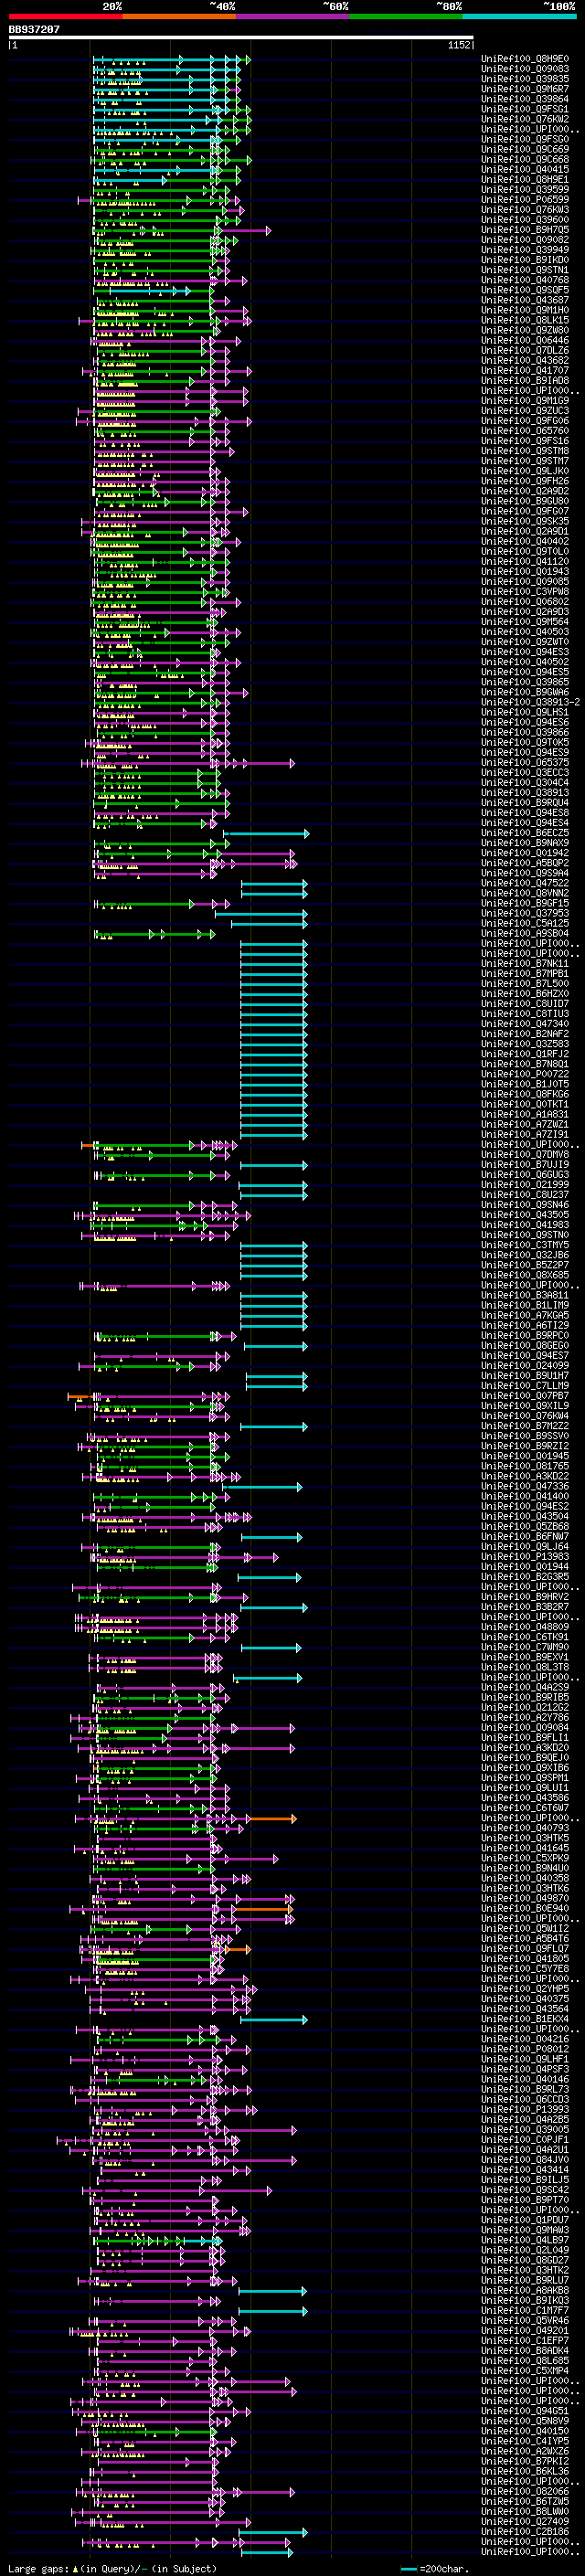The height and width of the screenshot is (2576, 585).
Task: Select hit label UniRef100_Q9C669
Action: click(525, 149)
